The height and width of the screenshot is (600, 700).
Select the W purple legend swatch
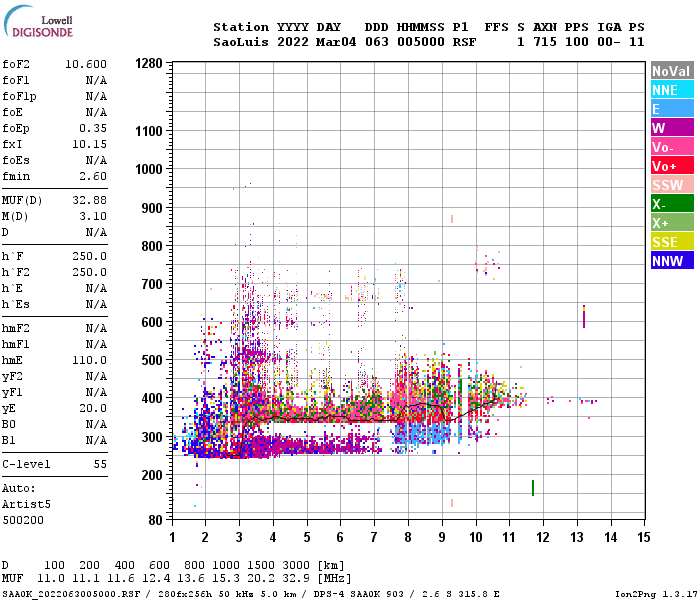point(672,128)
